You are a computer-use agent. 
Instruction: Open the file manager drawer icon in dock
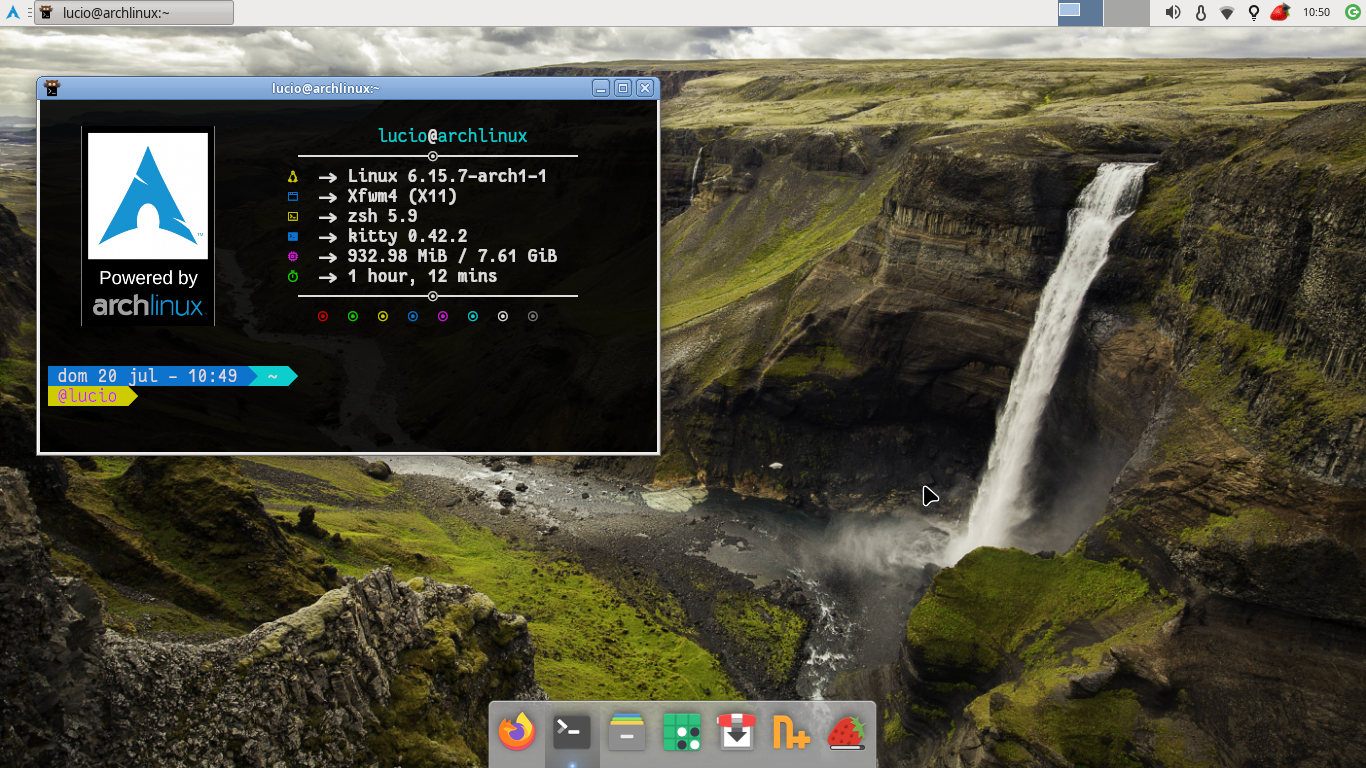click(627, 732)
